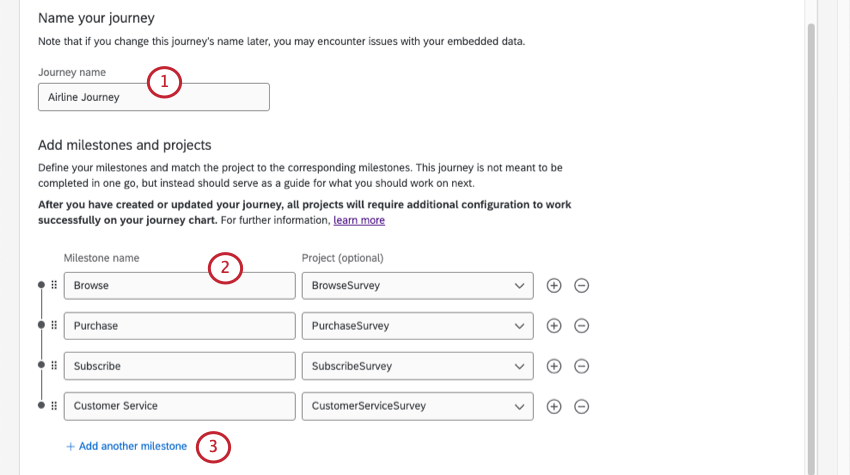Add a milestone after the Purchase row
This screenshot has width=850, height=475.
click(554, 326)
